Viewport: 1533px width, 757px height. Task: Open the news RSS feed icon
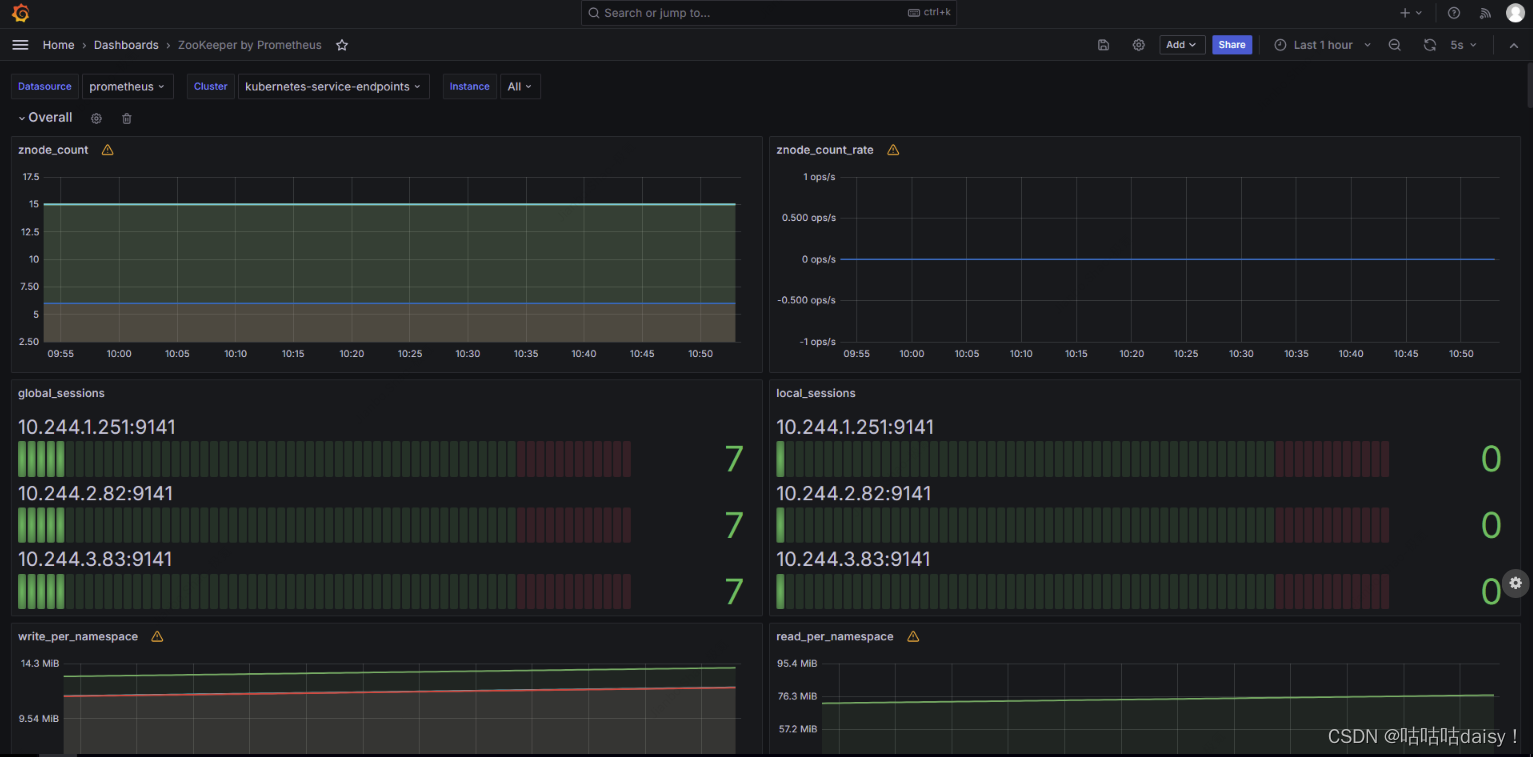[x=1485, y=13]
